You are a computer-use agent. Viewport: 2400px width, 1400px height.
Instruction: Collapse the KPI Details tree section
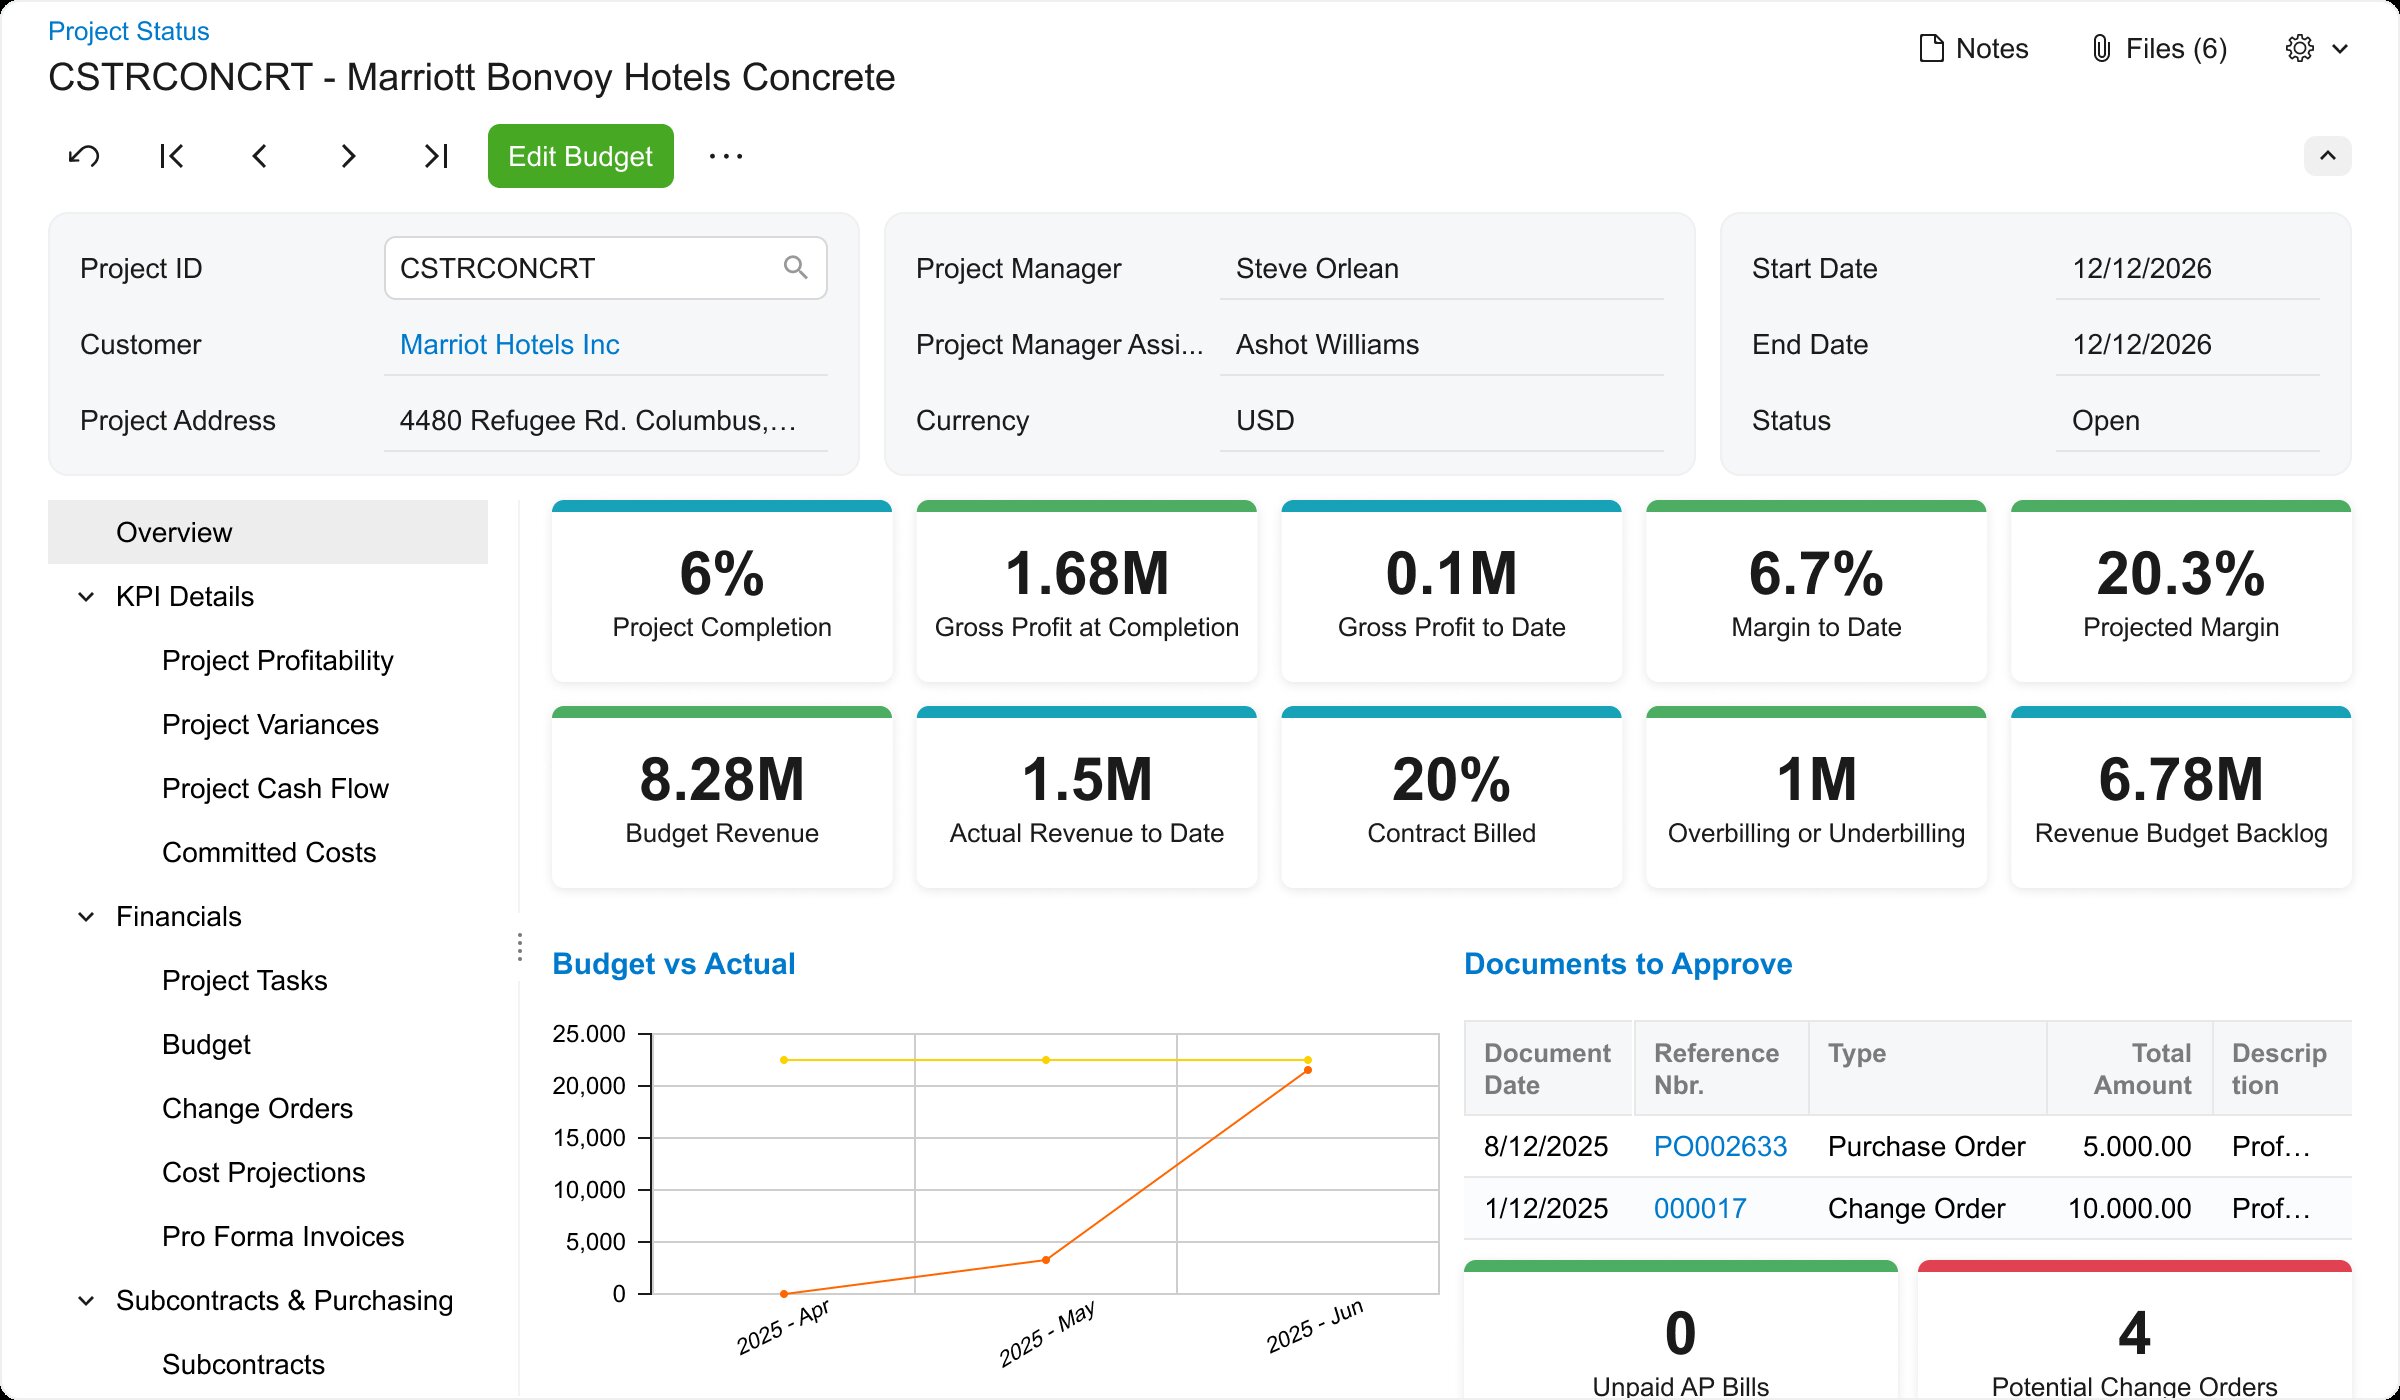87,597
